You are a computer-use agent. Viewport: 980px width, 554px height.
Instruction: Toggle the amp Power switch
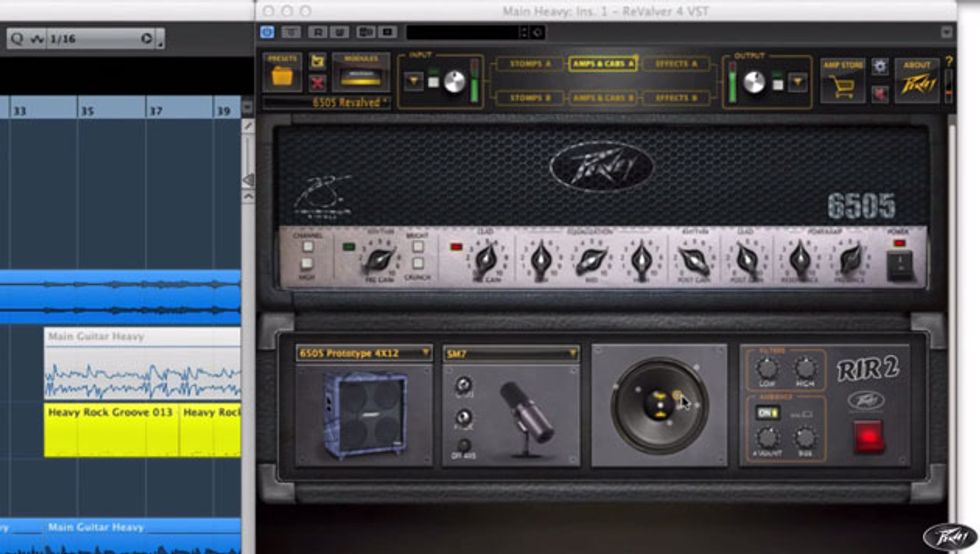899,264
